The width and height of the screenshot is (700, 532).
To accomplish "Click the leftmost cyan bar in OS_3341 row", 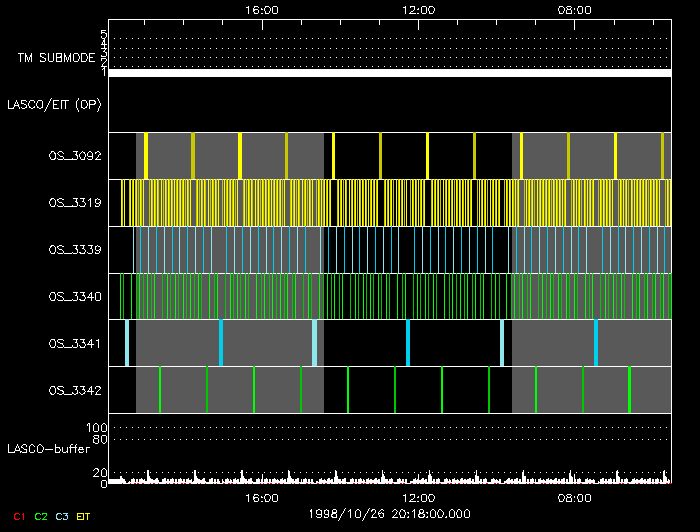I will 127,343.
